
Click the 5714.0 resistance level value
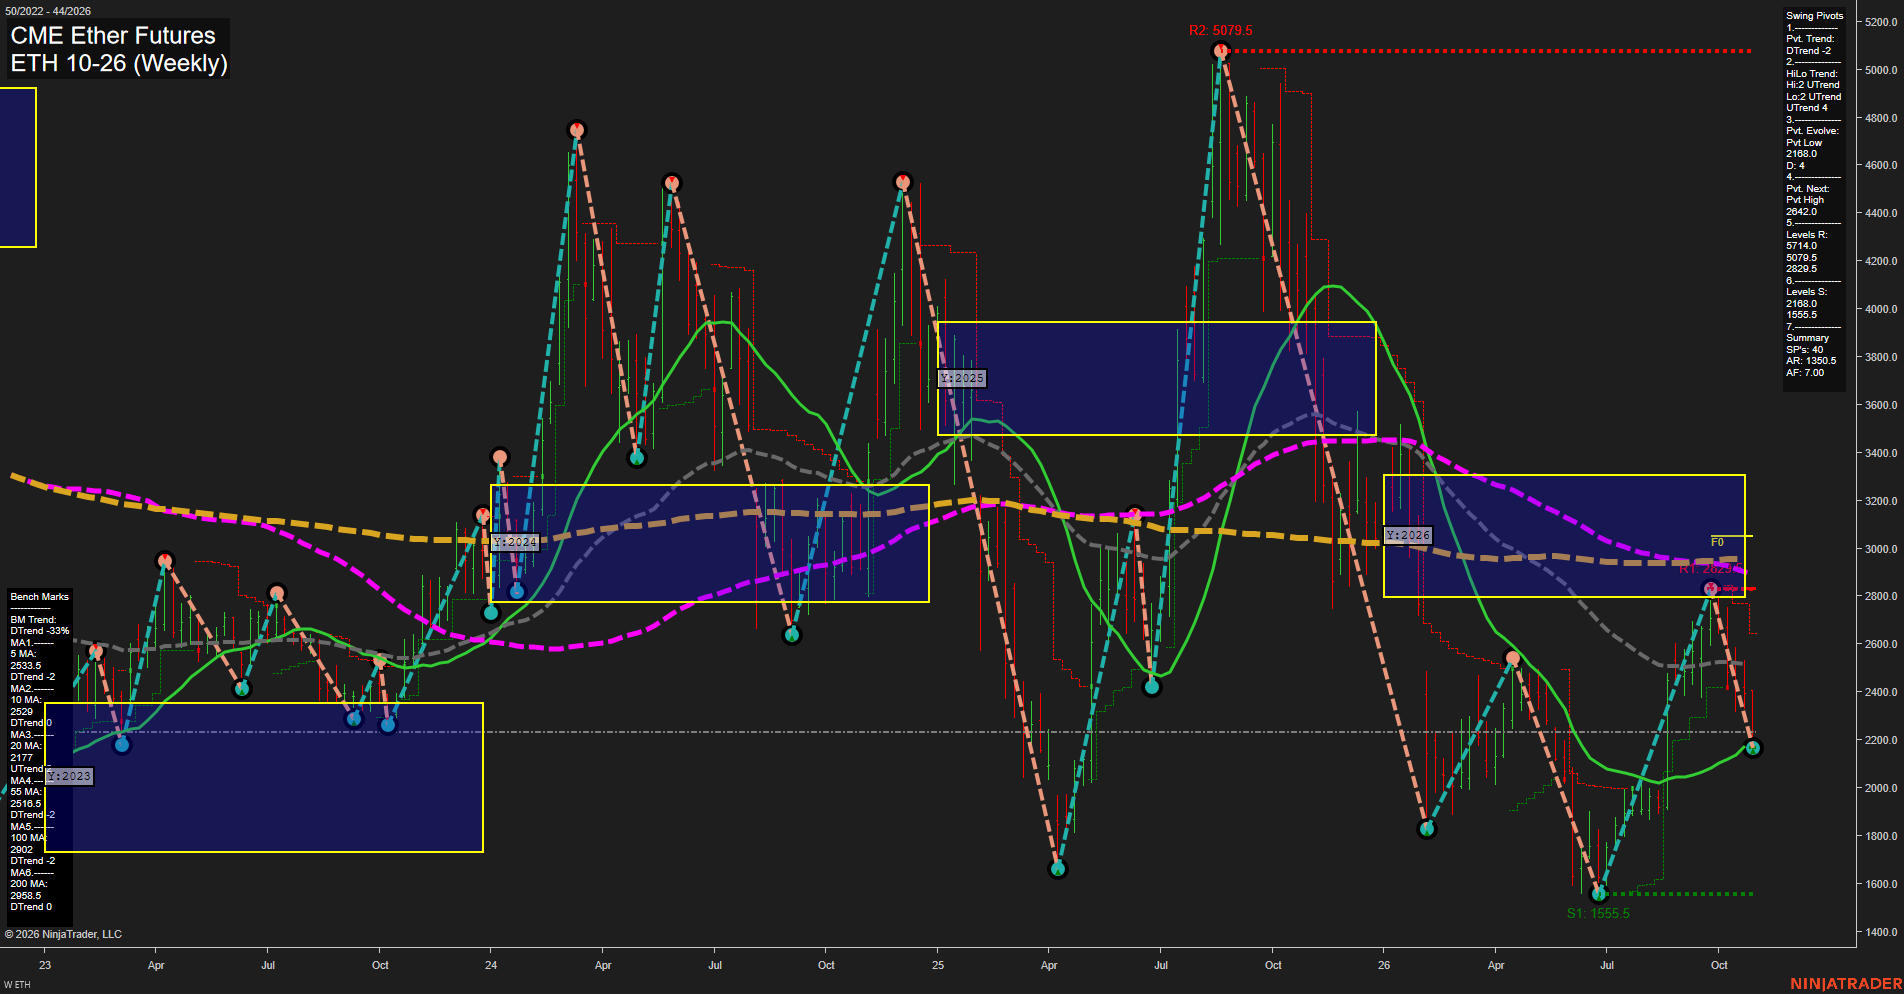tap(1802, 246)
